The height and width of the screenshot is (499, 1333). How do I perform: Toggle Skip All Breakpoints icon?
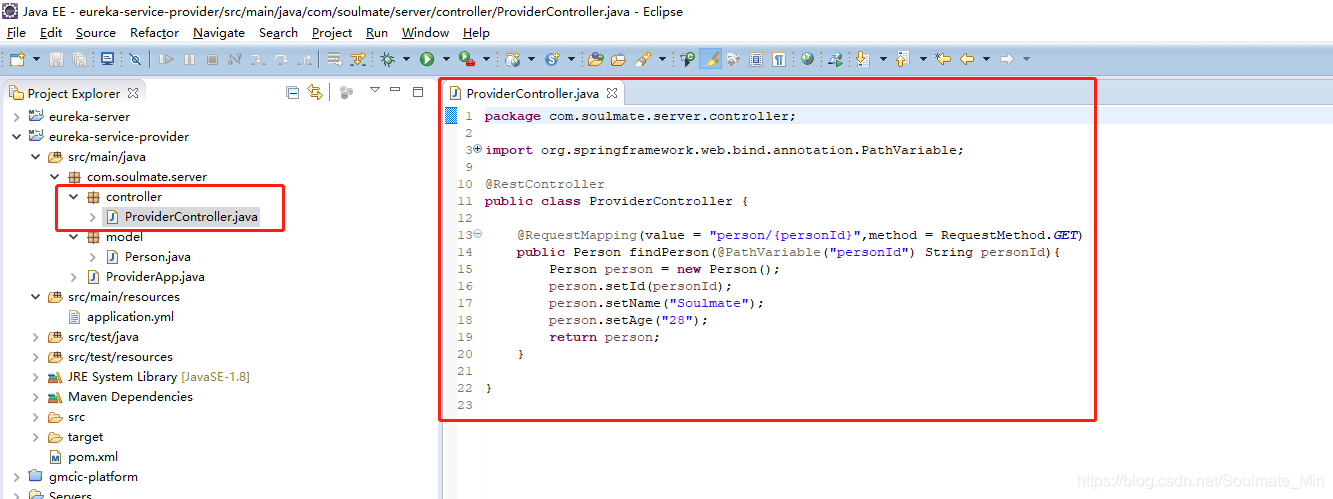pos(135,60)
